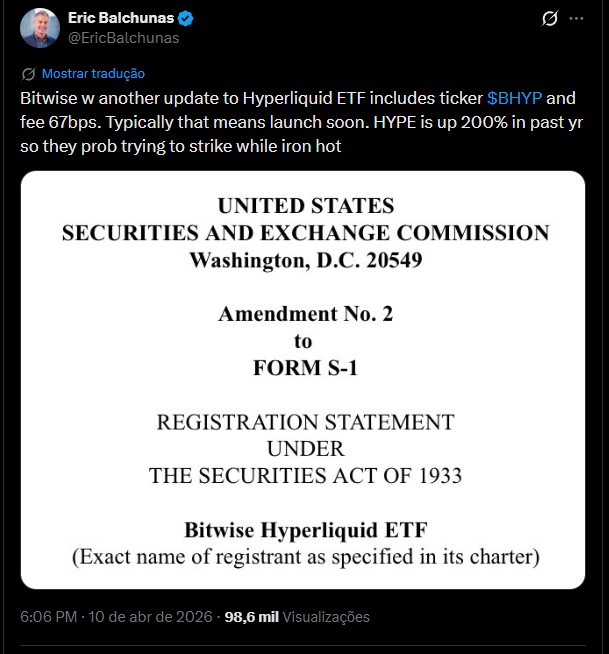Screen dimensions: 609x654
Task: Click the 6:06 PM timestamp
Action: (48, 617)
